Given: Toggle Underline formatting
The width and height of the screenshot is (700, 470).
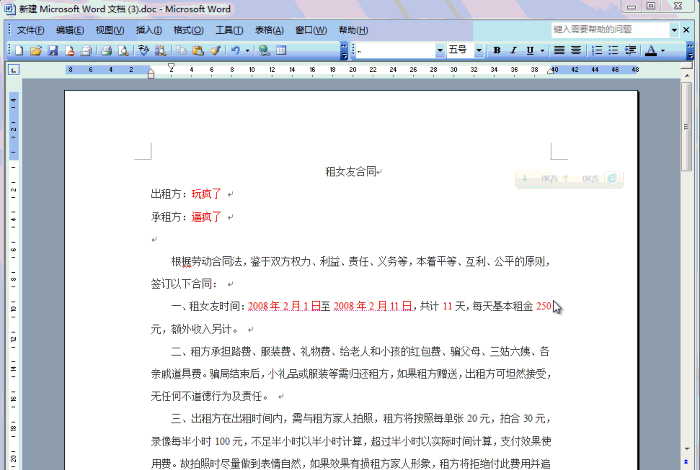Looking at the screenshot, I should click(x=530, y=50).
